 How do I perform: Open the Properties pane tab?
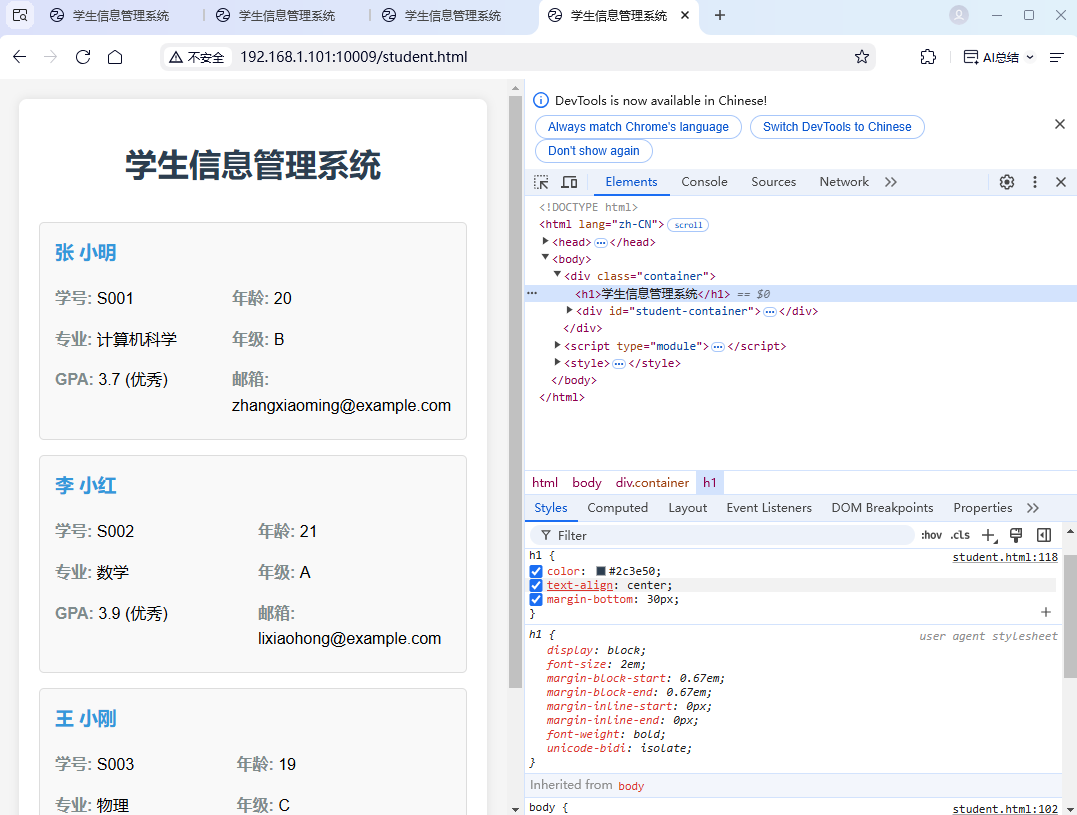tap(982, 508)
